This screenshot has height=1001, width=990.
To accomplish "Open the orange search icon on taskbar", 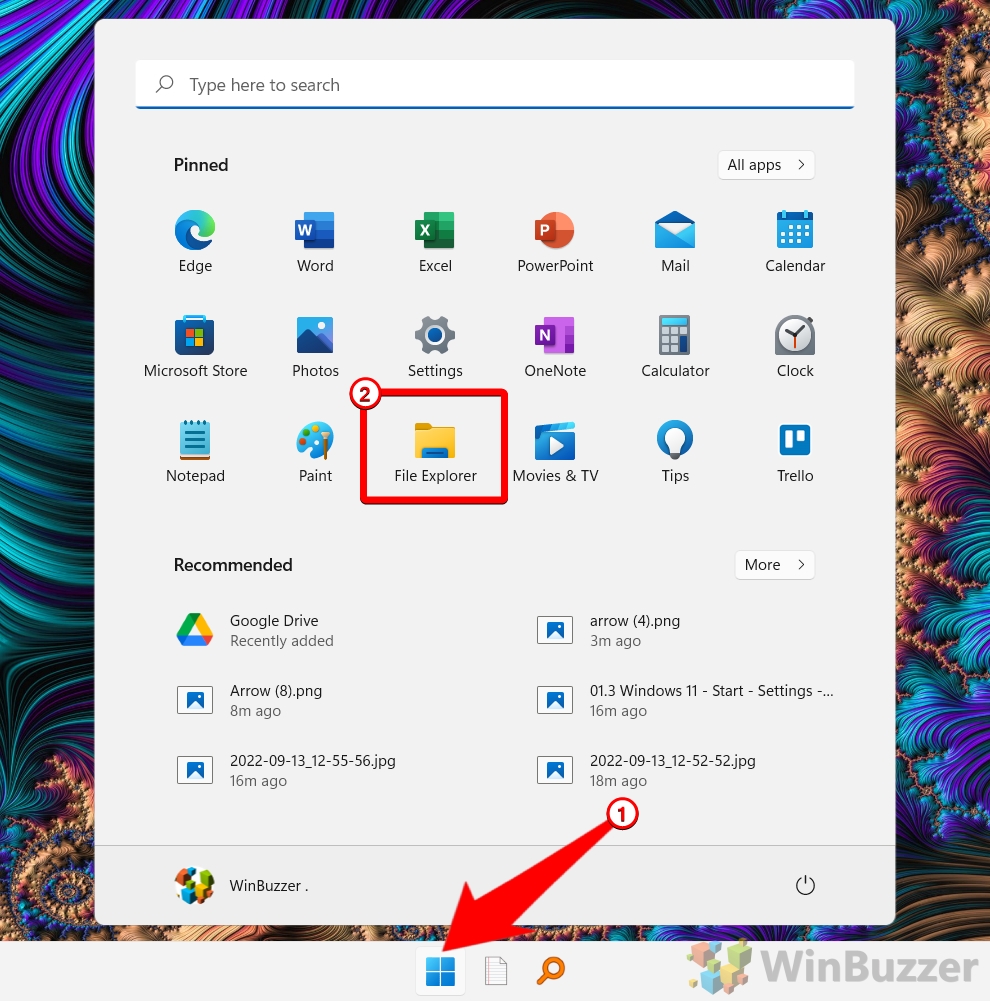I will coord(550,971).
